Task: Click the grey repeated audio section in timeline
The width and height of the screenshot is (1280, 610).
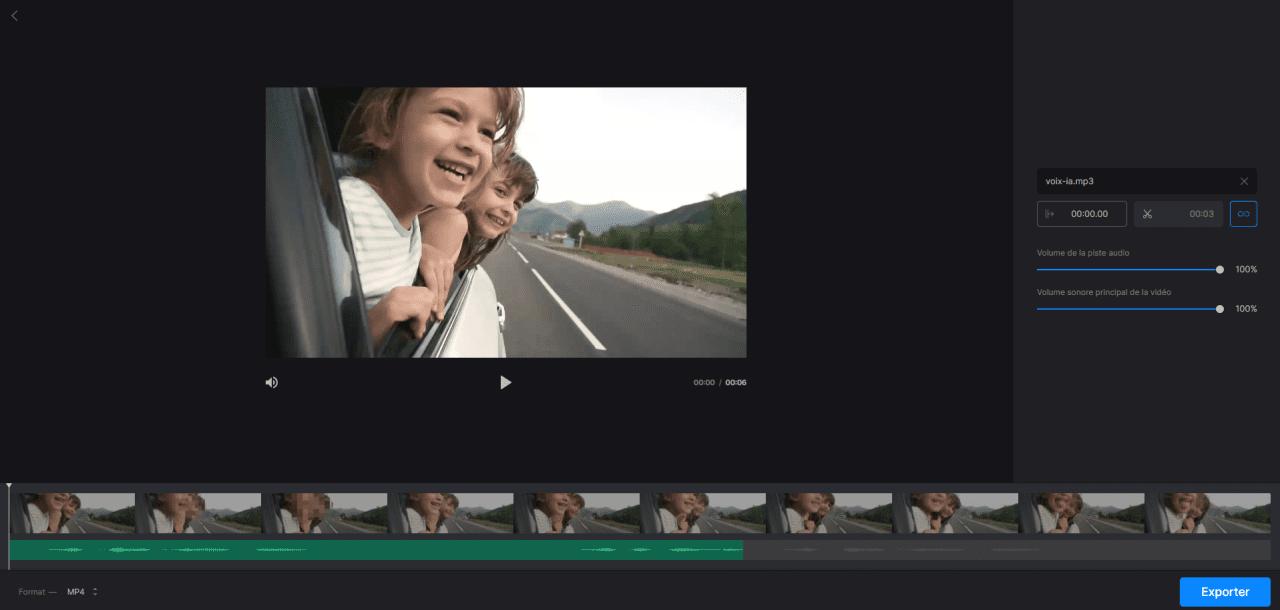Action: [1007, 550]
